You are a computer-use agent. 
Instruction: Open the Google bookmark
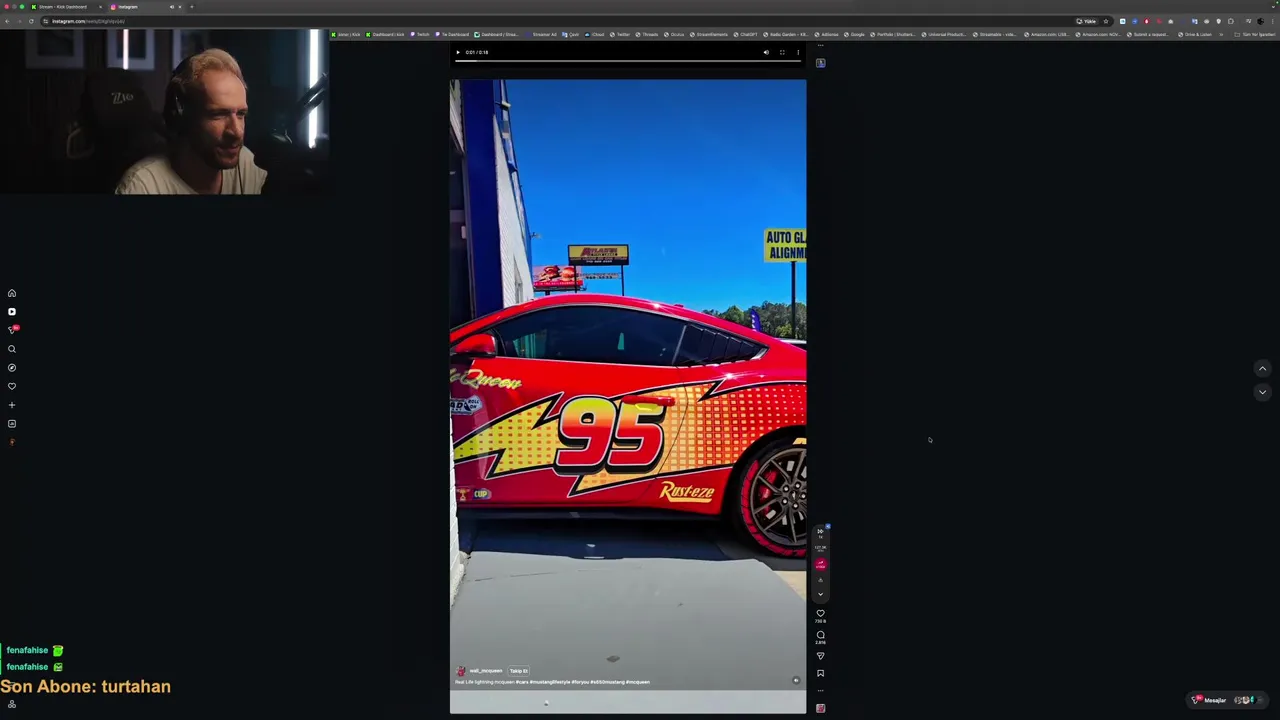(854, 34)
